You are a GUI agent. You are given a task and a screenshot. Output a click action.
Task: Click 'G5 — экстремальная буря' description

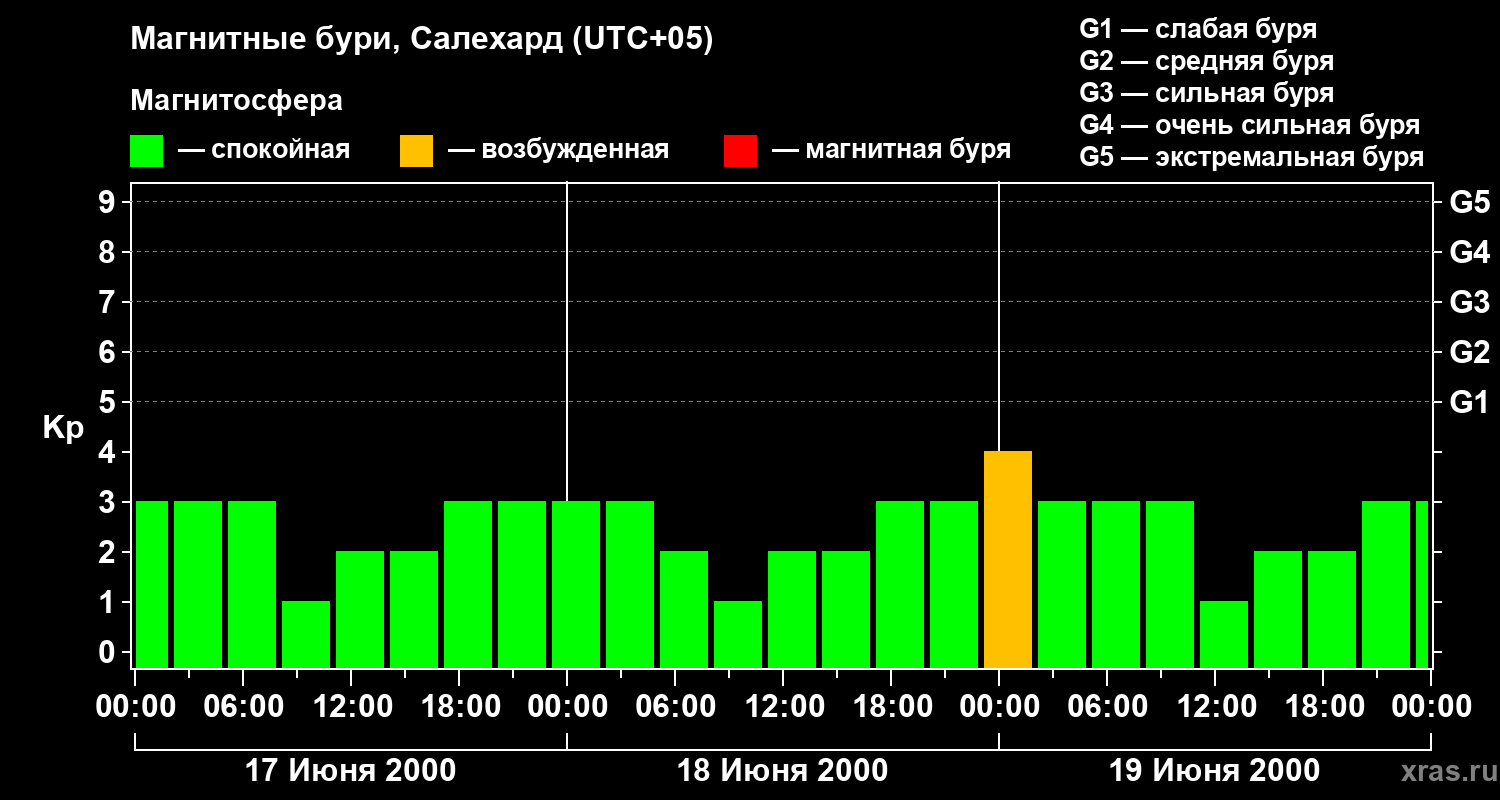(1252, 157)
